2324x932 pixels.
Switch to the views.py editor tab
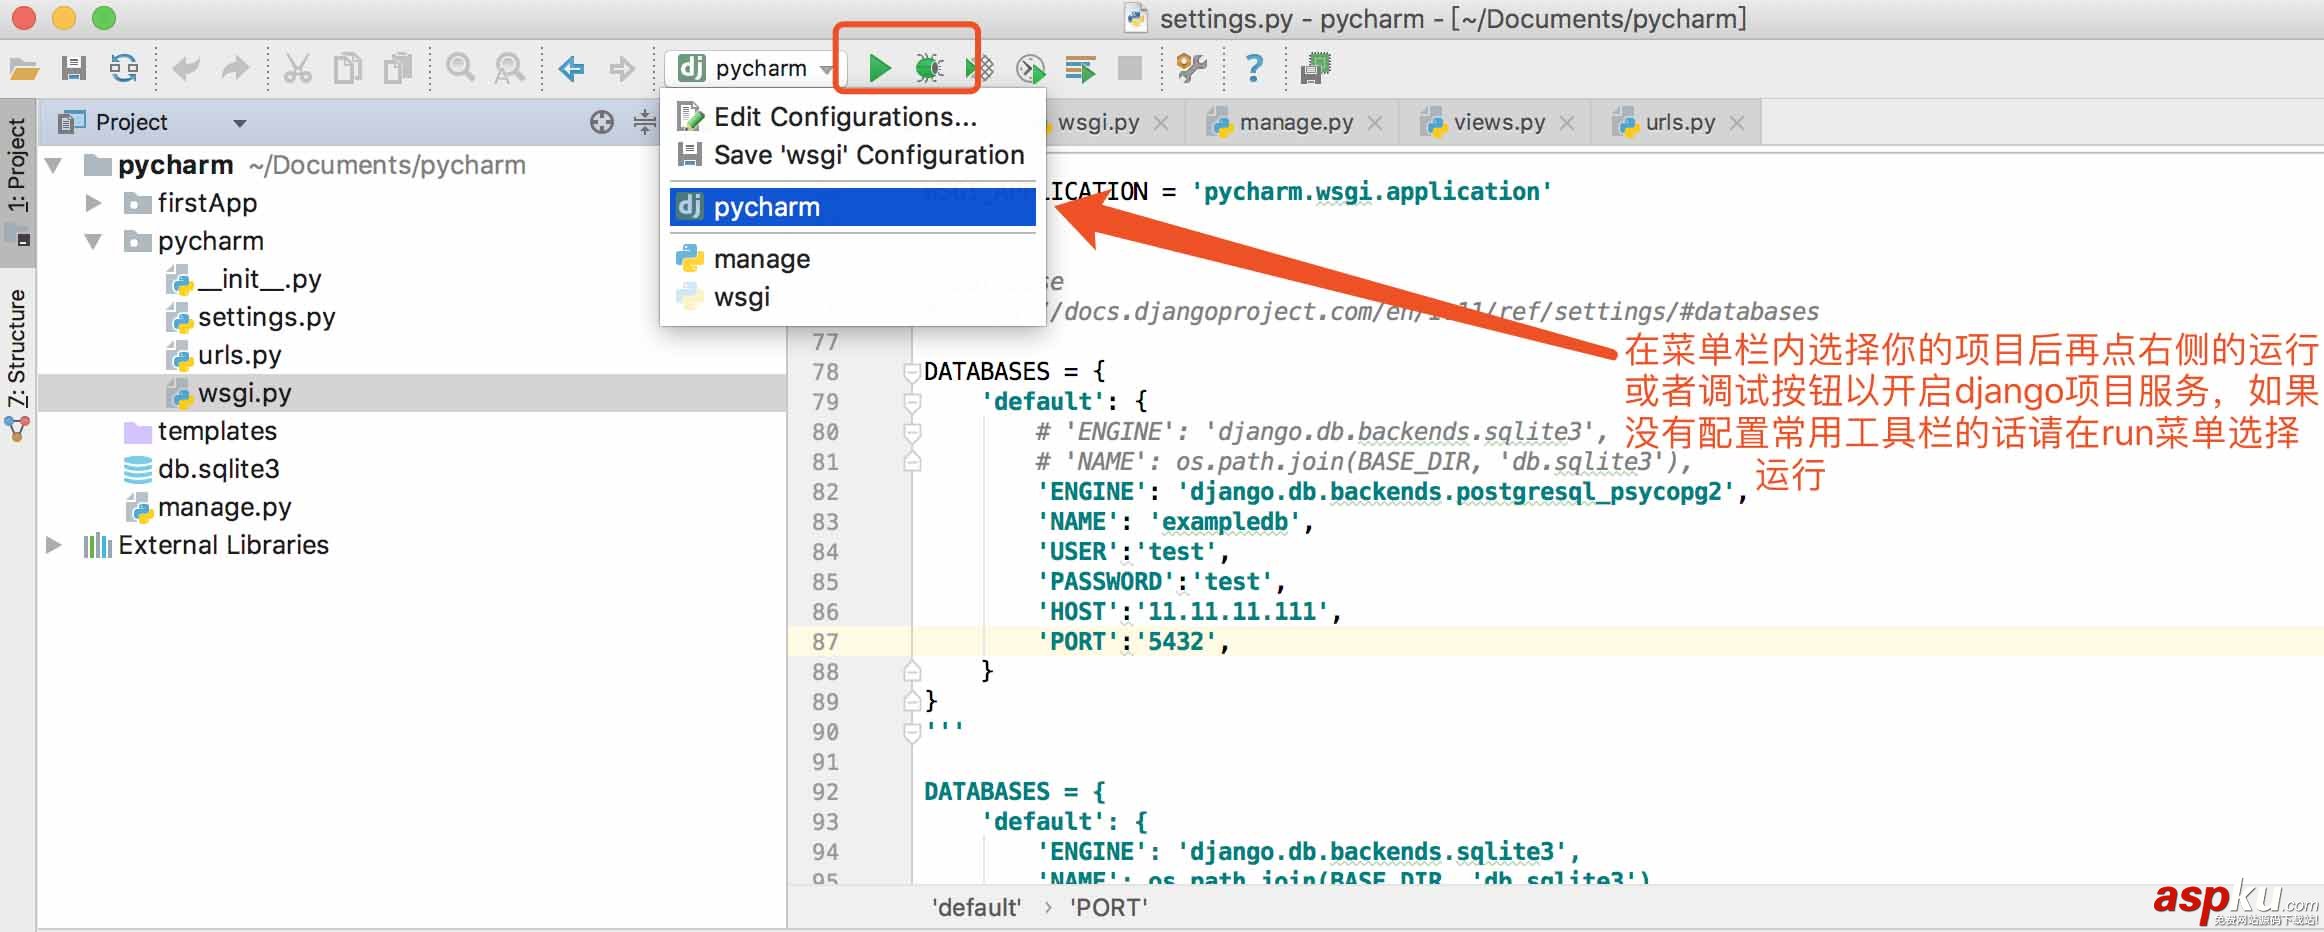pyautogui.click(x=1497, y=121)
